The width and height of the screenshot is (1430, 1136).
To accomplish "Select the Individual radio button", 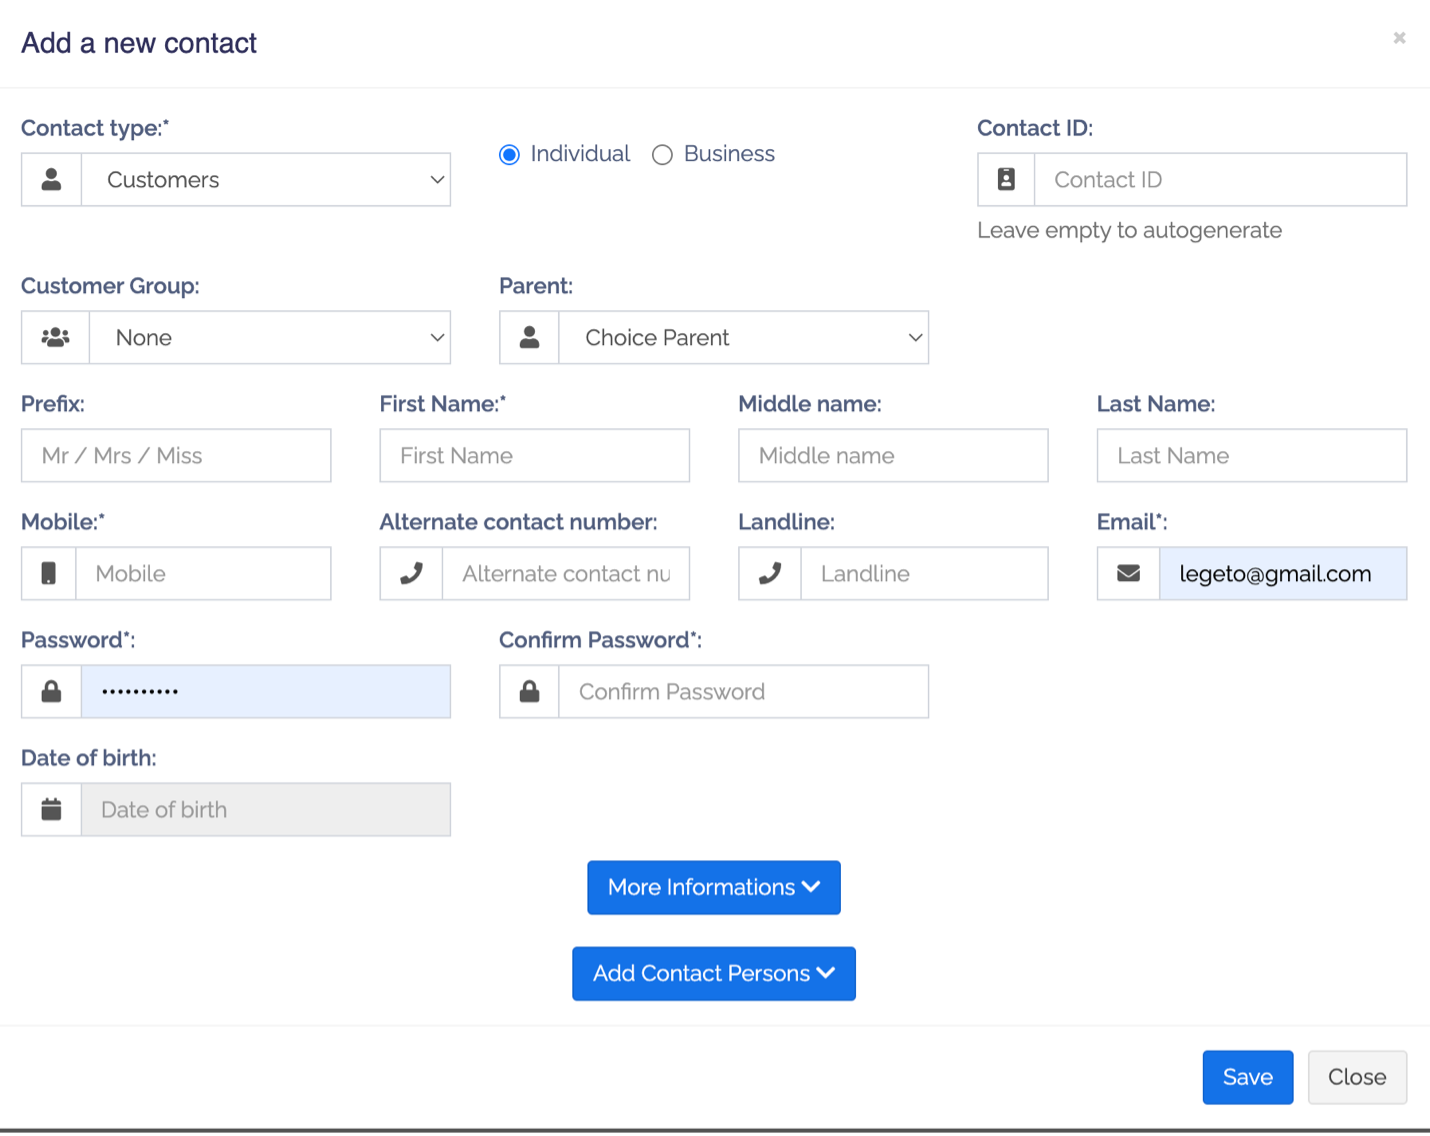I will pyautogui.click(x=510, y=155).
